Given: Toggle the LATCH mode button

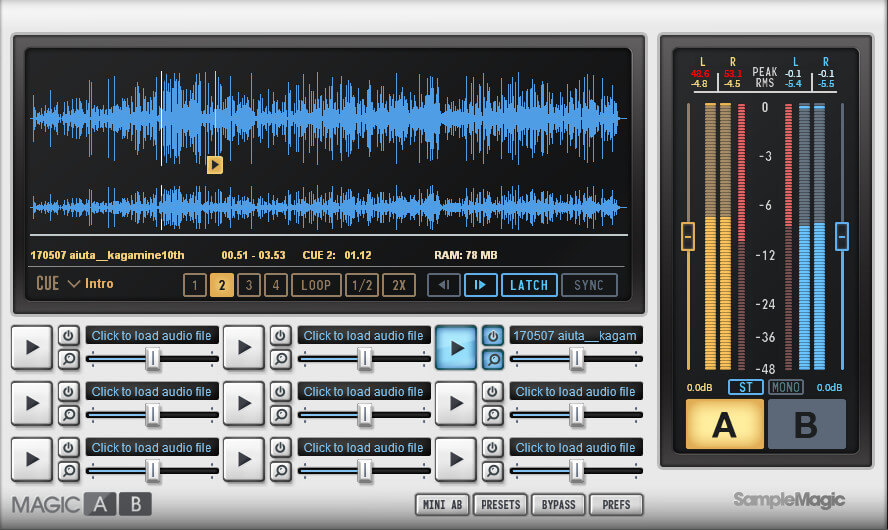Looking at the screenshot, I should 529,285.
